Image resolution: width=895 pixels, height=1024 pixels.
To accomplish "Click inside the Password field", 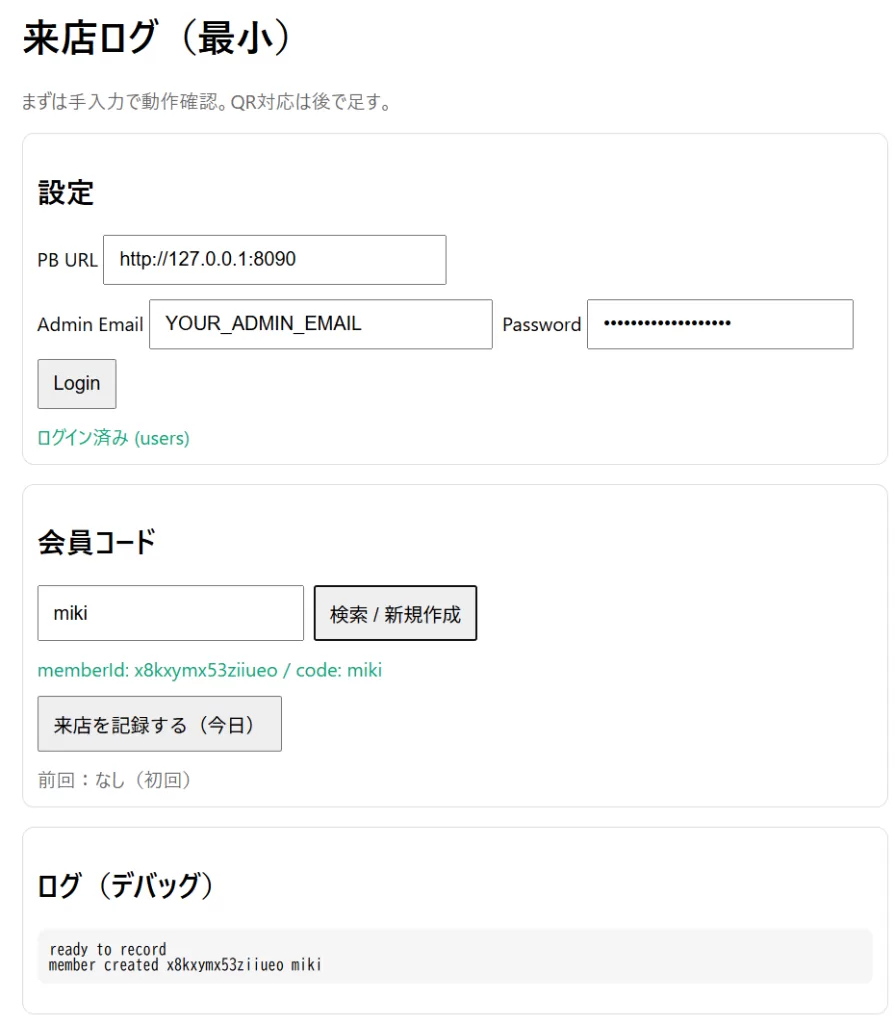I will [x=720, y=324].
